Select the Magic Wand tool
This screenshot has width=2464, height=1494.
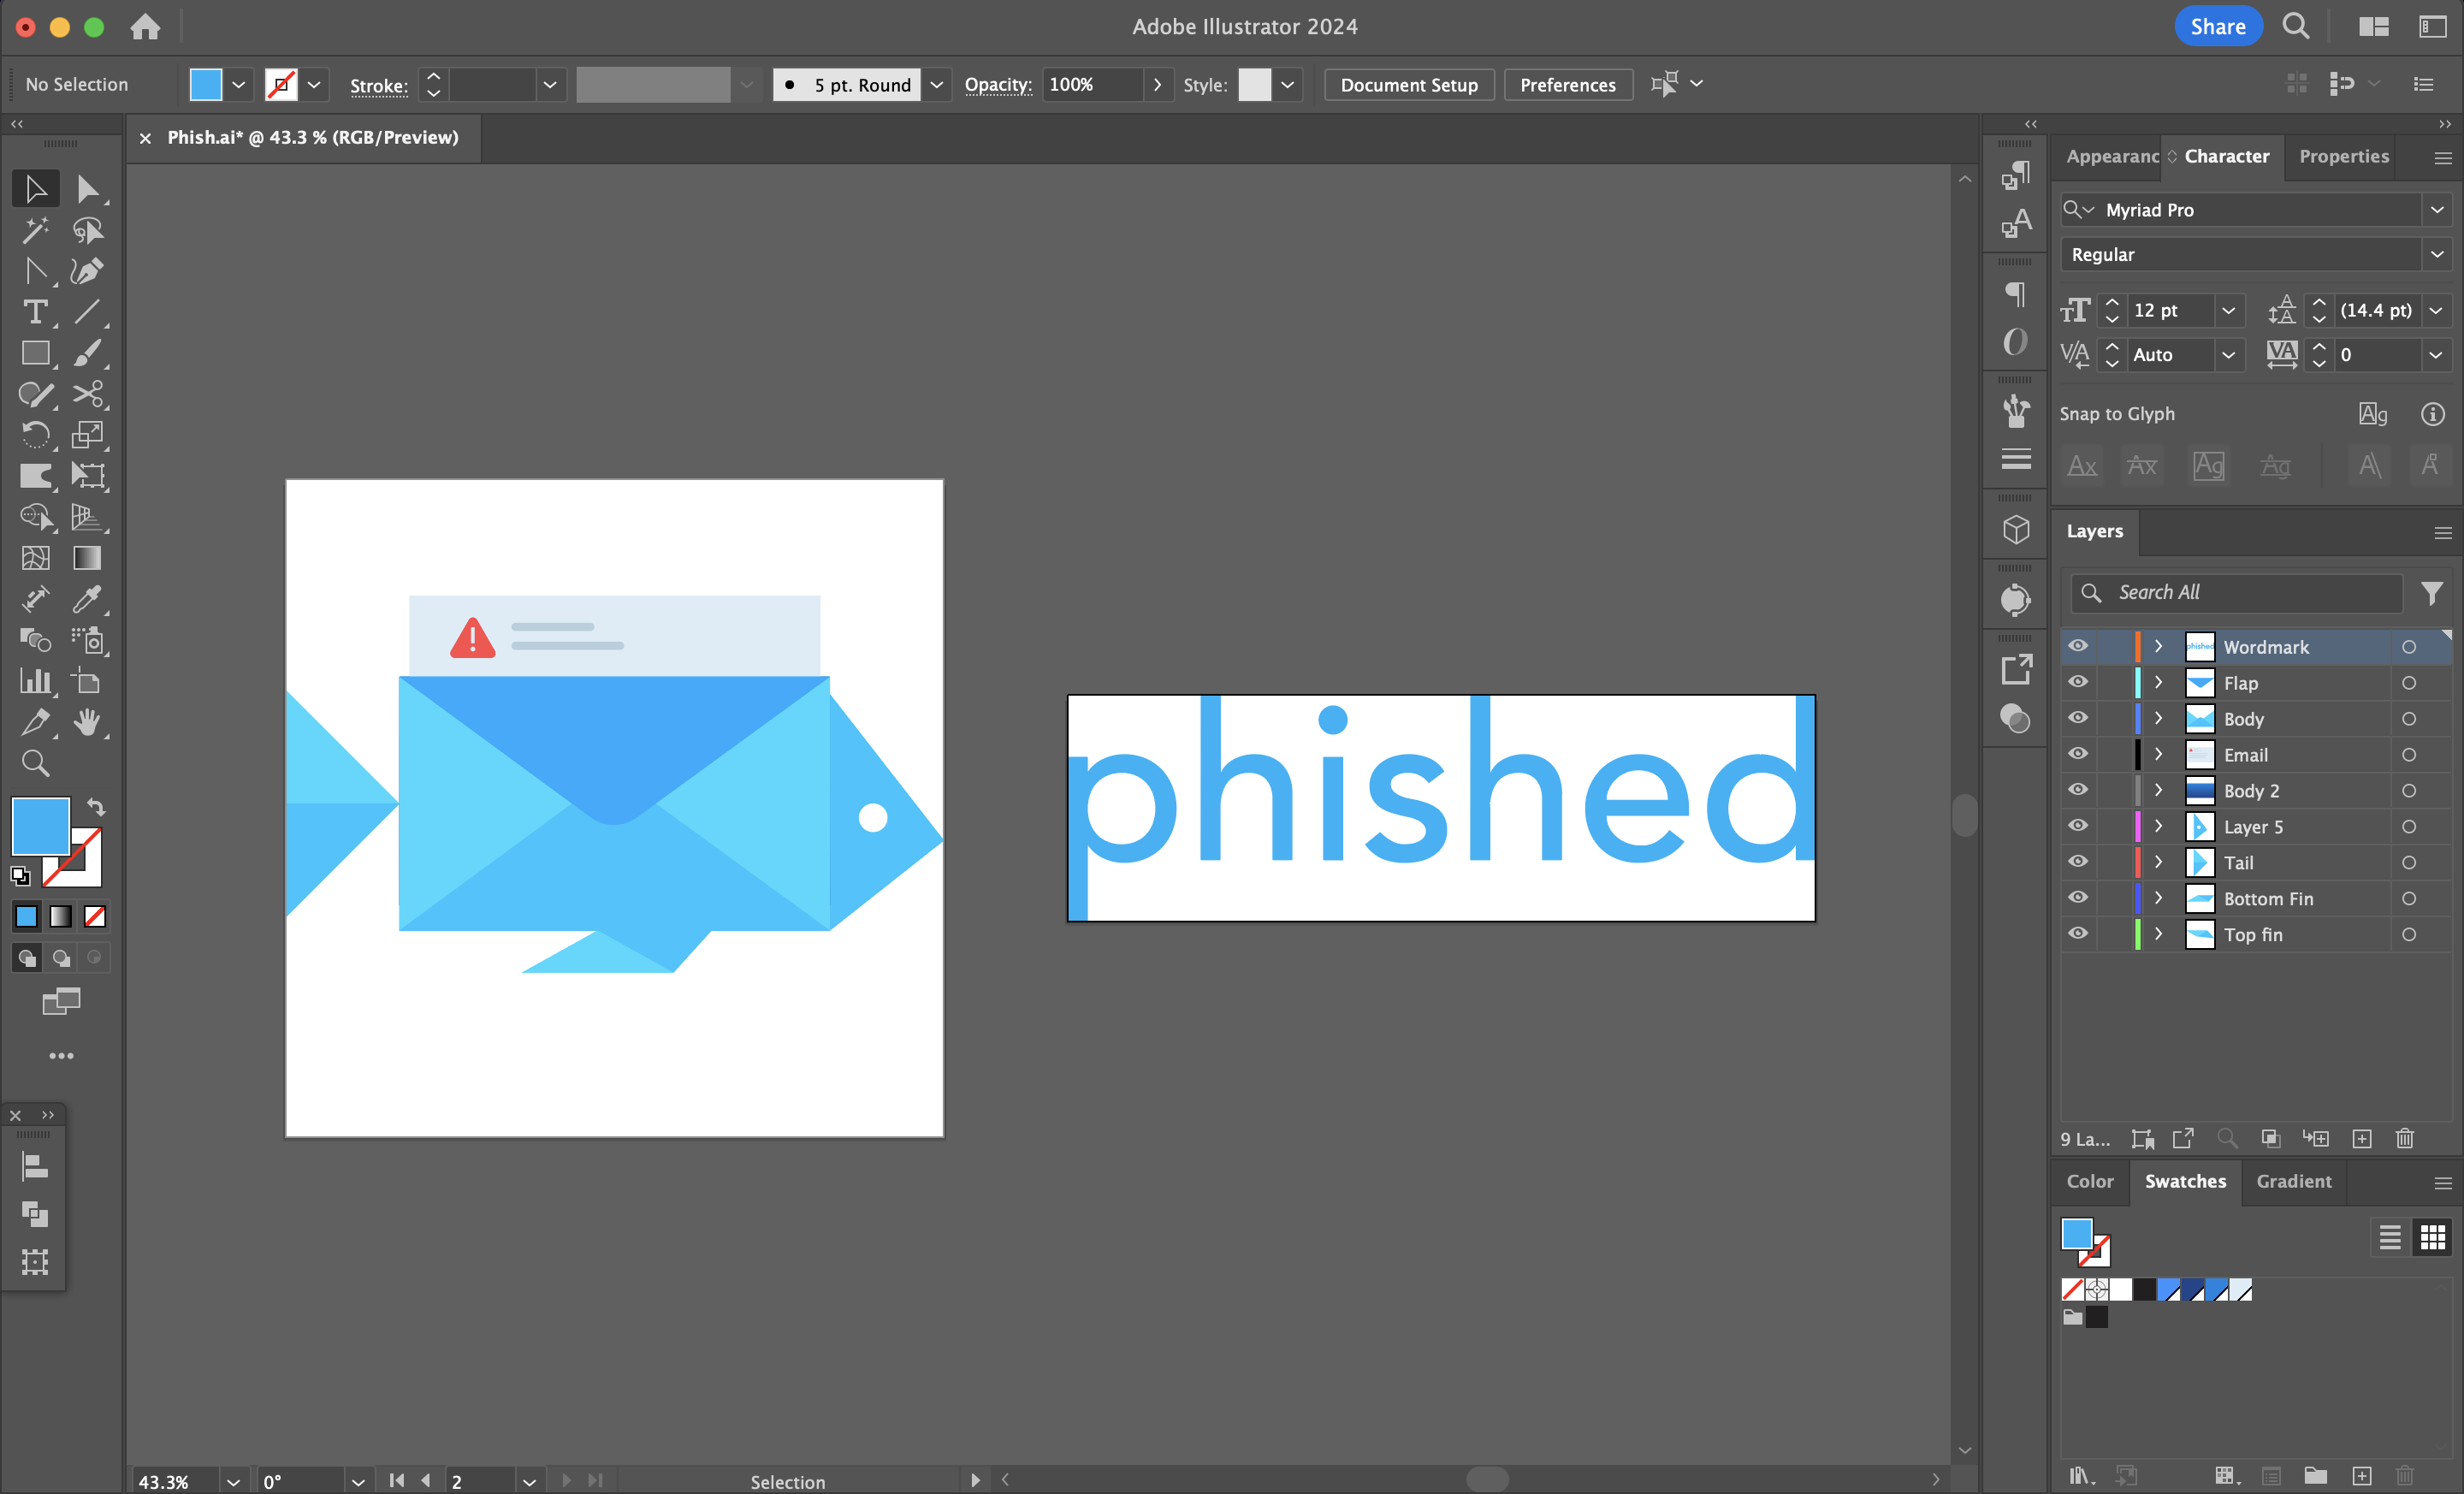[x=35, y=230]
